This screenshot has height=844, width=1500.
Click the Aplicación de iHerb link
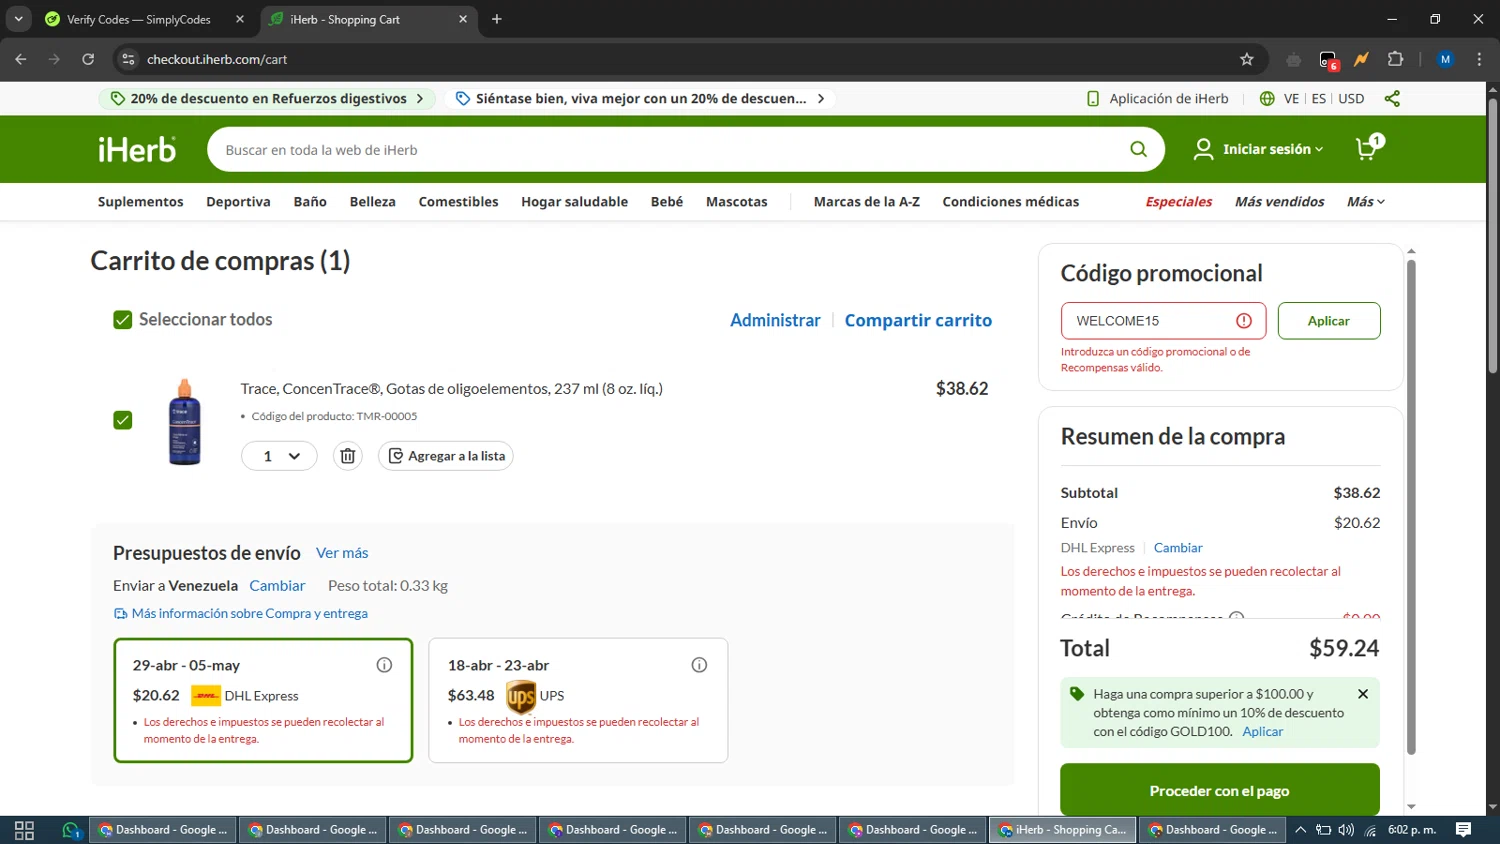pyautogui.click(x=1157, y=98)
